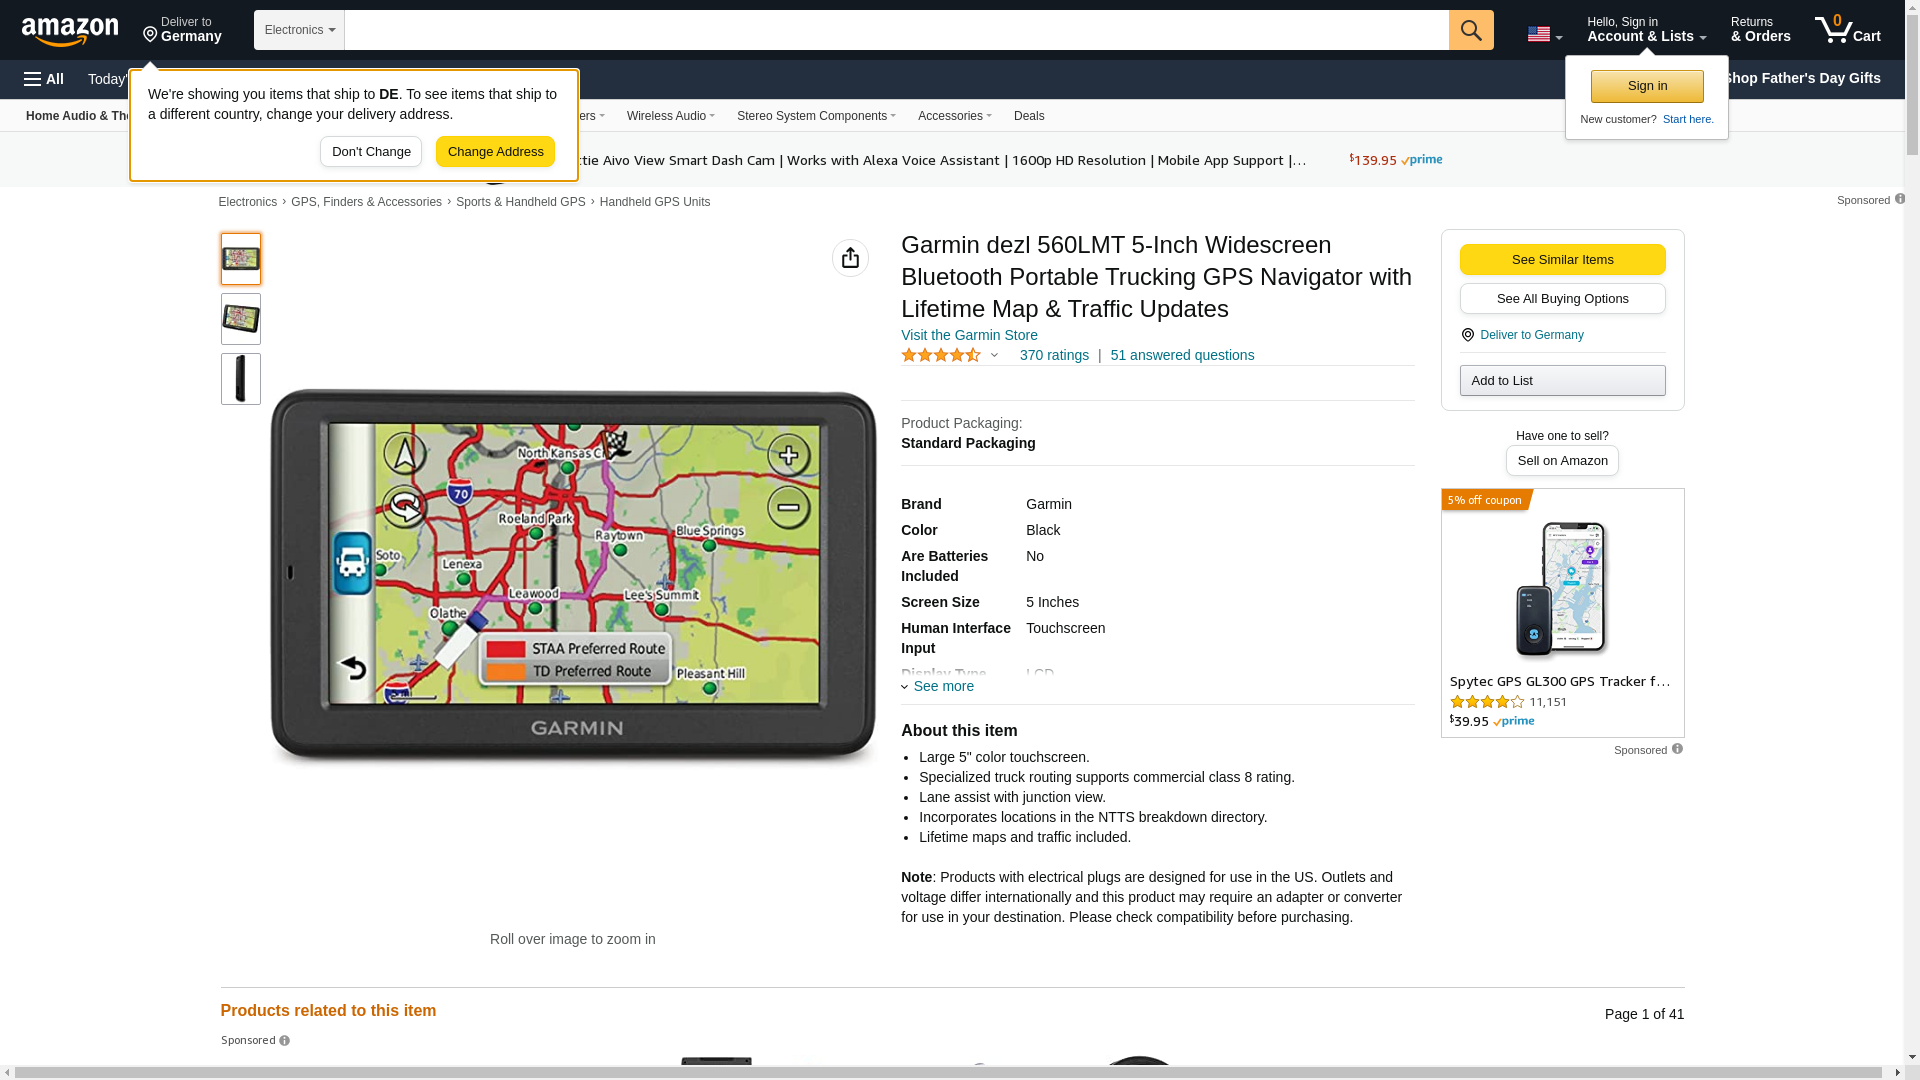Click the Don't Change button
The height and width of the screenshot is (1080, 1920).
pos(370,152)
